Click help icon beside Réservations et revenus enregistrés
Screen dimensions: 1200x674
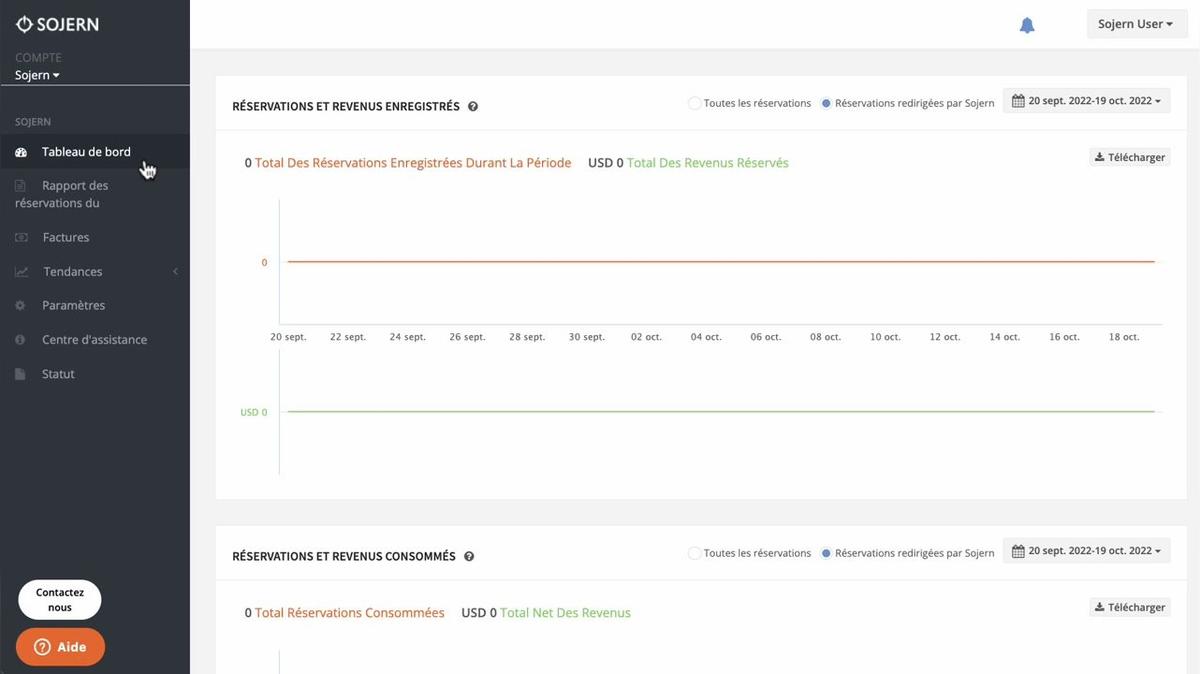click(x=473, y=106)
